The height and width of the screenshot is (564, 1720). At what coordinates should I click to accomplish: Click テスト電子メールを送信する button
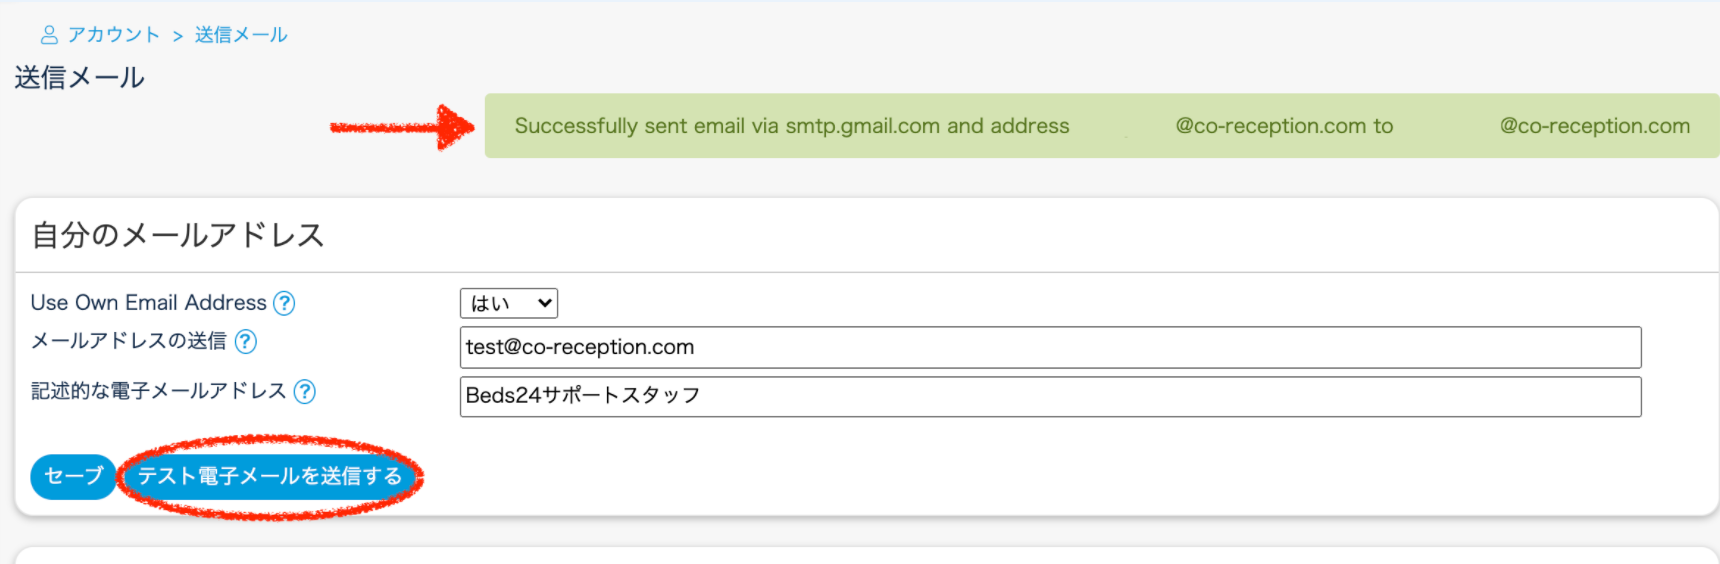click(x=270, y=476)
